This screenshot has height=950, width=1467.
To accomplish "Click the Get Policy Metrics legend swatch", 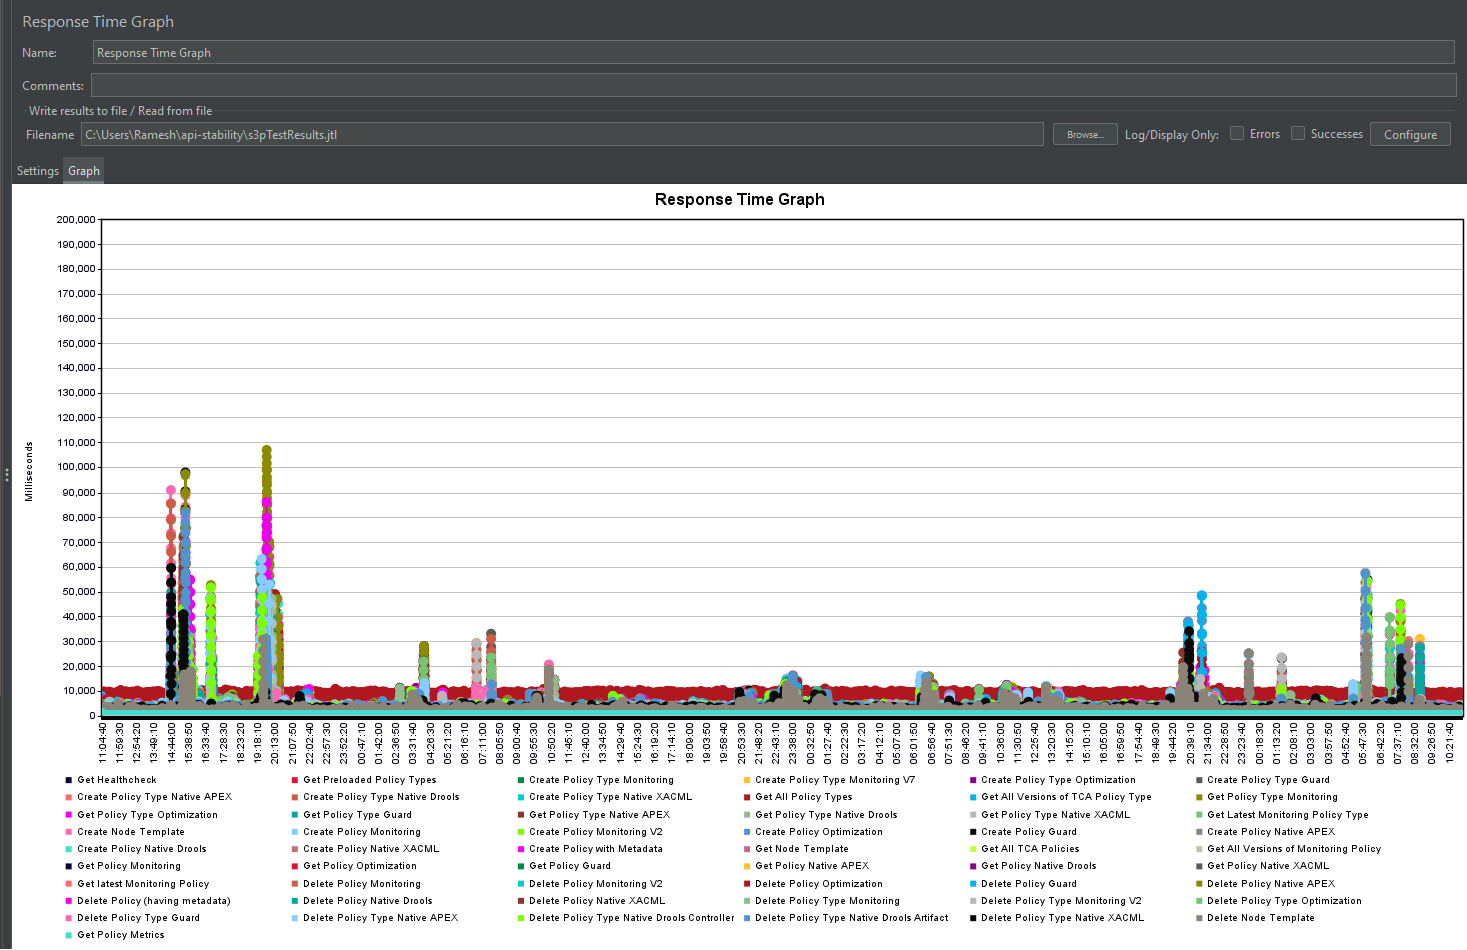I will 68,935.
